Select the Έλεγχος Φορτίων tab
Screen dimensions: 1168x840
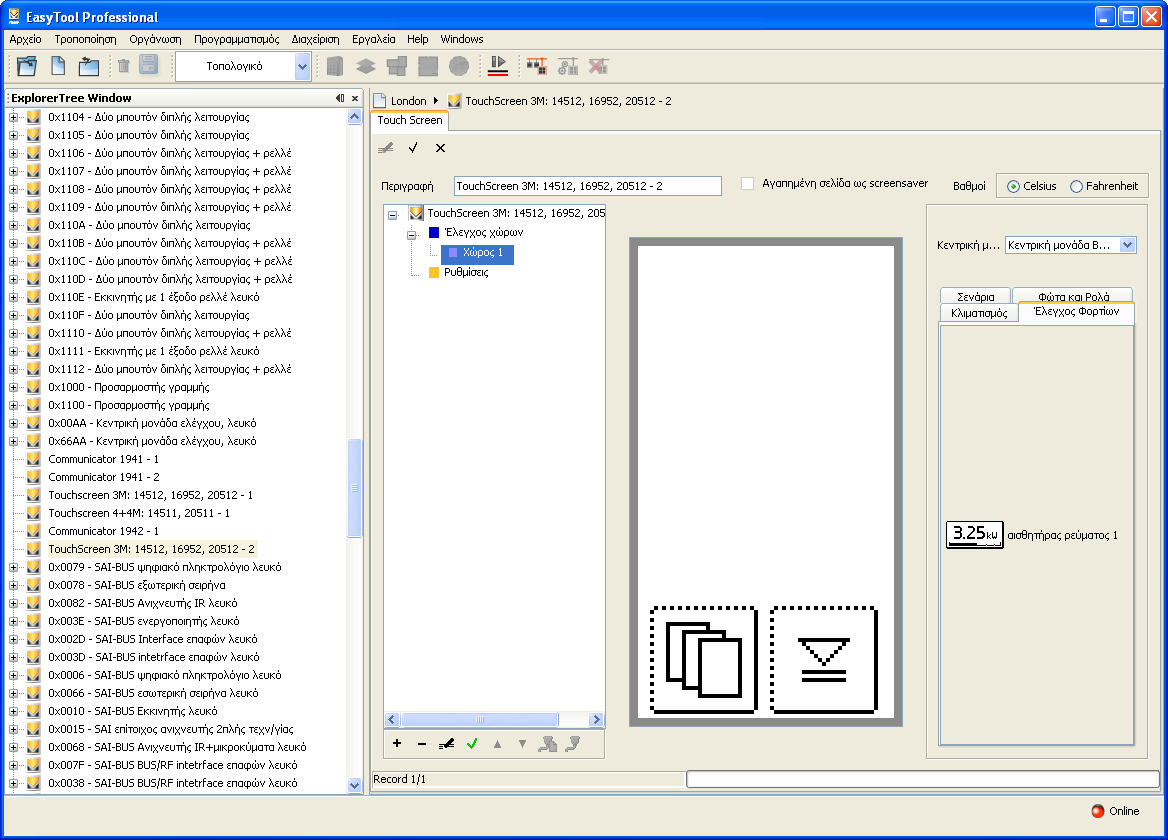[x=1076, y=312]
